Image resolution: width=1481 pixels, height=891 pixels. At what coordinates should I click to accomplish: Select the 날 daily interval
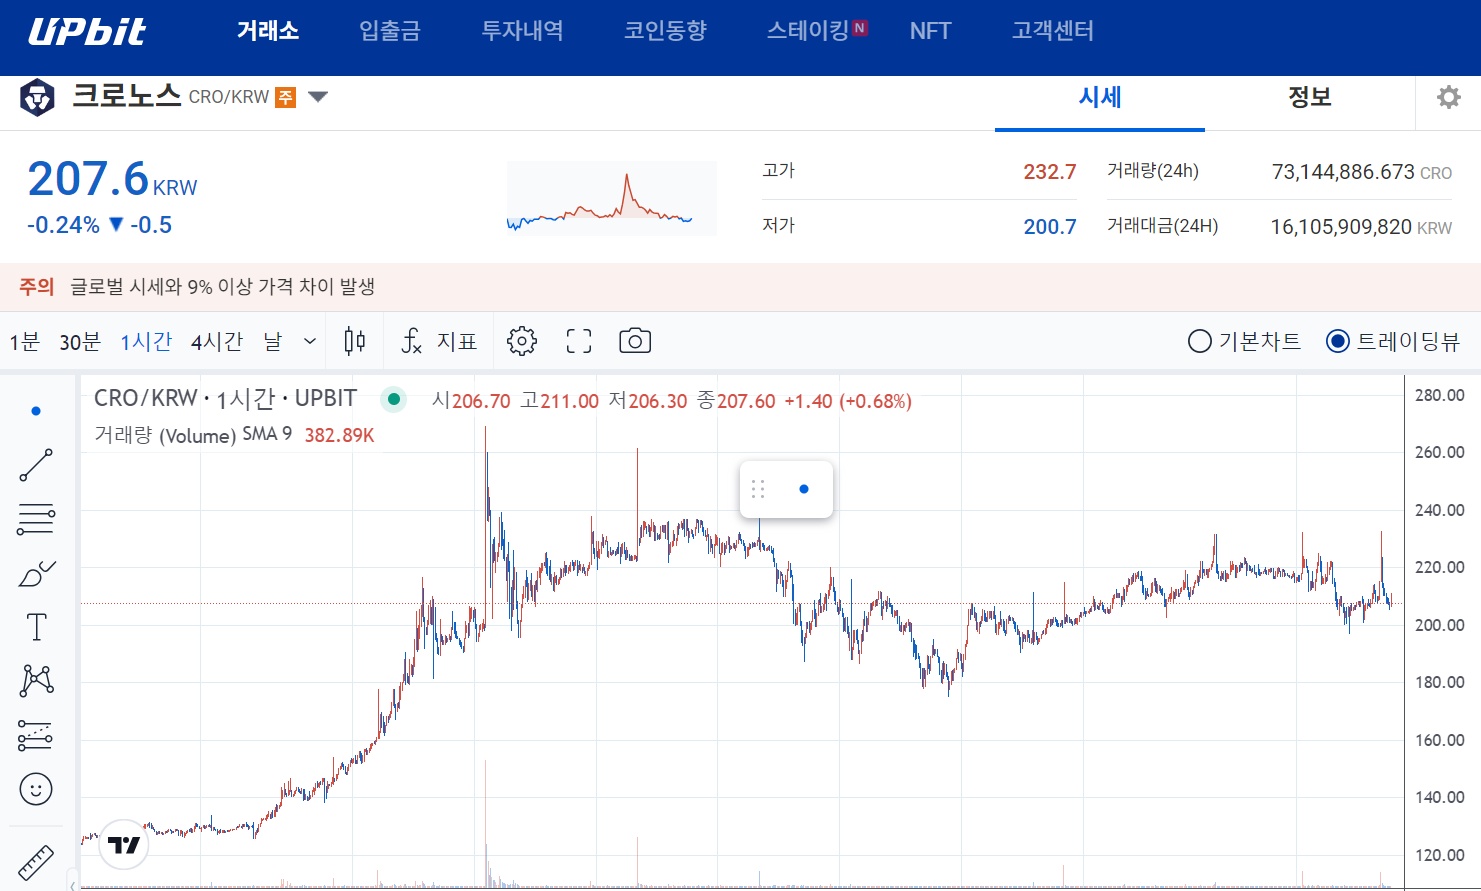[x=273, y=342]
